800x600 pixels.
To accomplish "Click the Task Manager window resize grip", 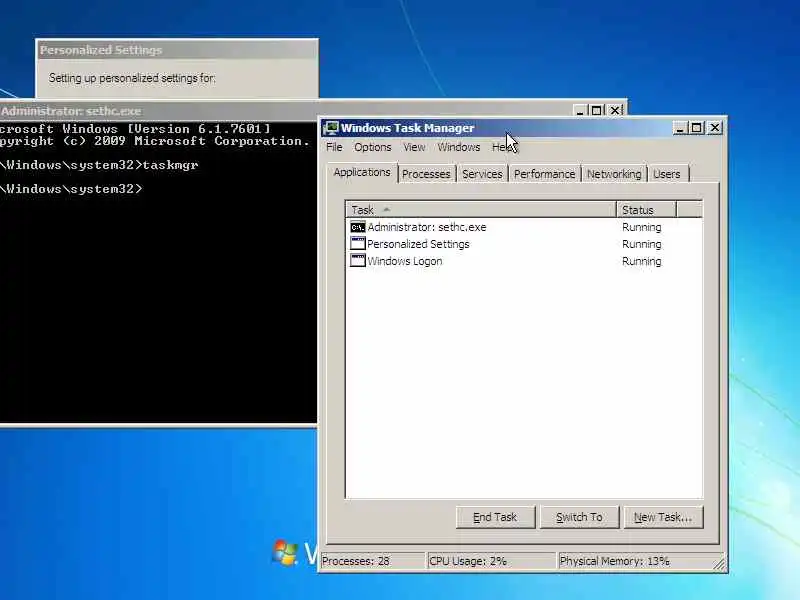I will [x=719, y=564].
